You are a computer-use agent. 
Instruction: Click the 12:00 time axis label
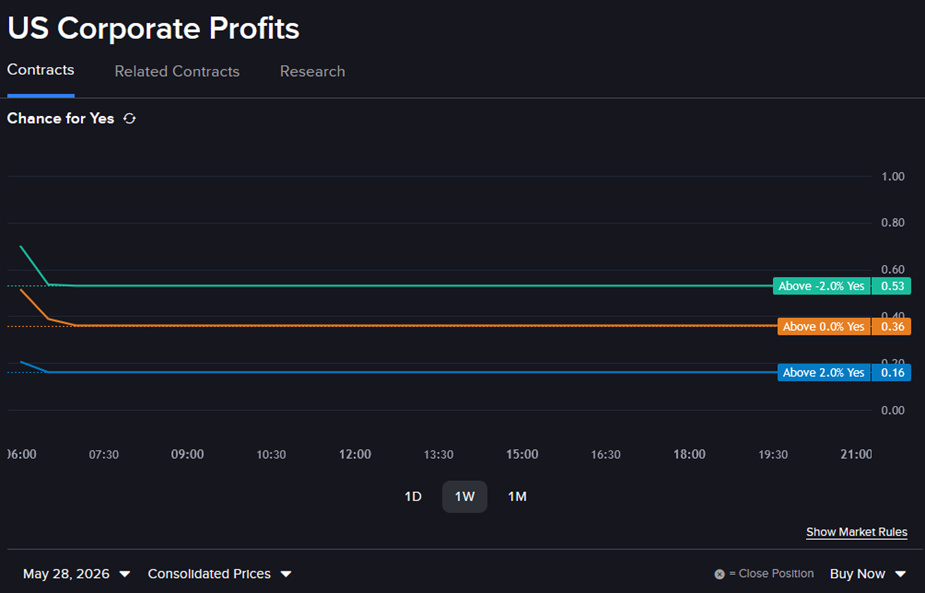(355, 454)
